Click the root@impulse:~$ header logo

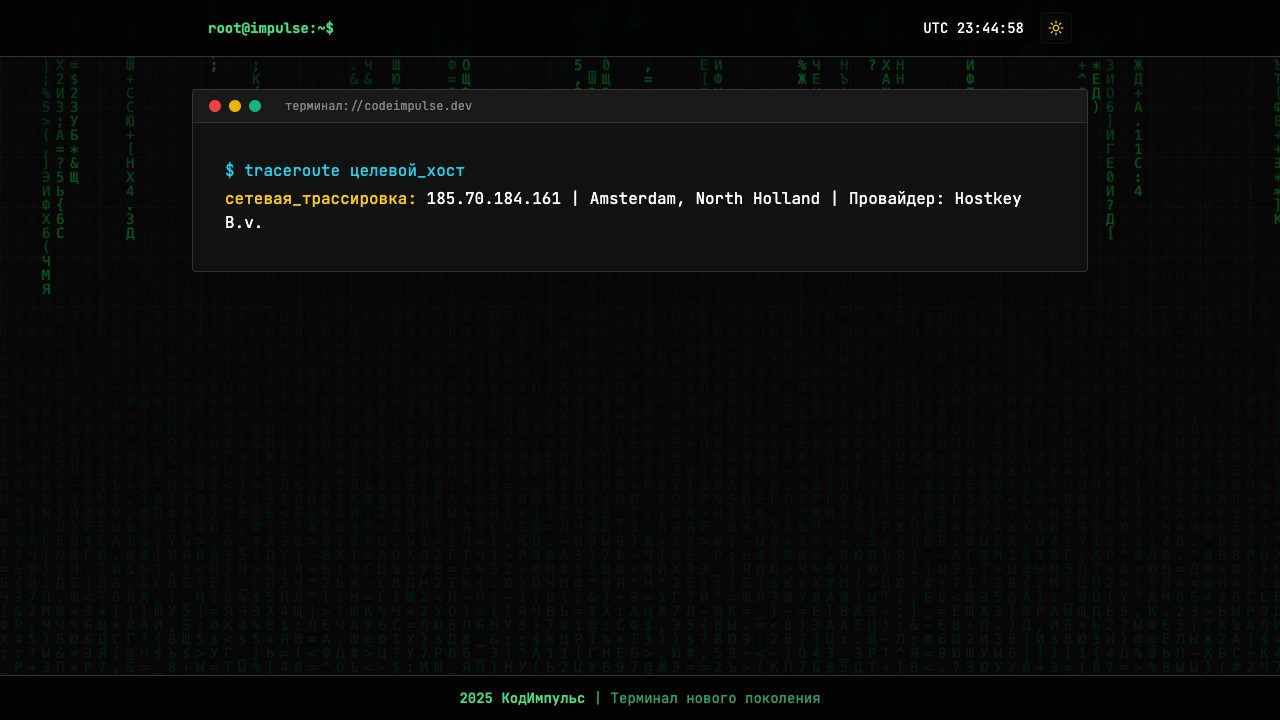270,28
